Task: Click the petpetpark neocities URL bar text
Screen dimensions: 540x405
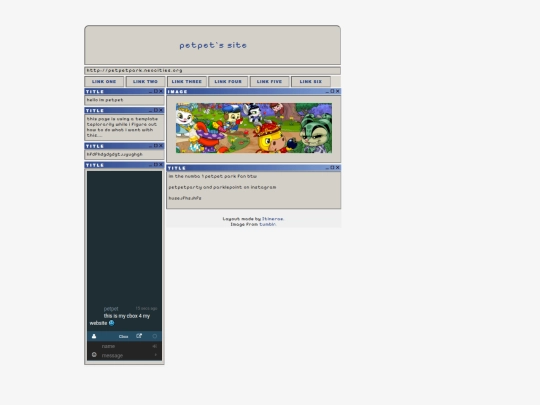Action: pyautogui.click(x=134, y=70)
